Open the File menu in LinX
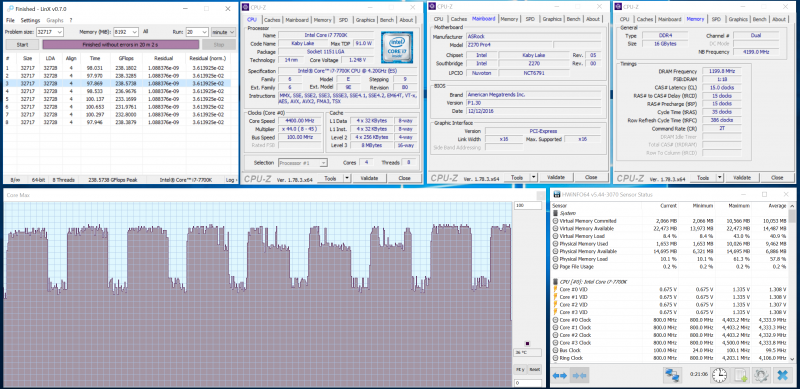This screenshot has width=800, height=389. [10, 20]
